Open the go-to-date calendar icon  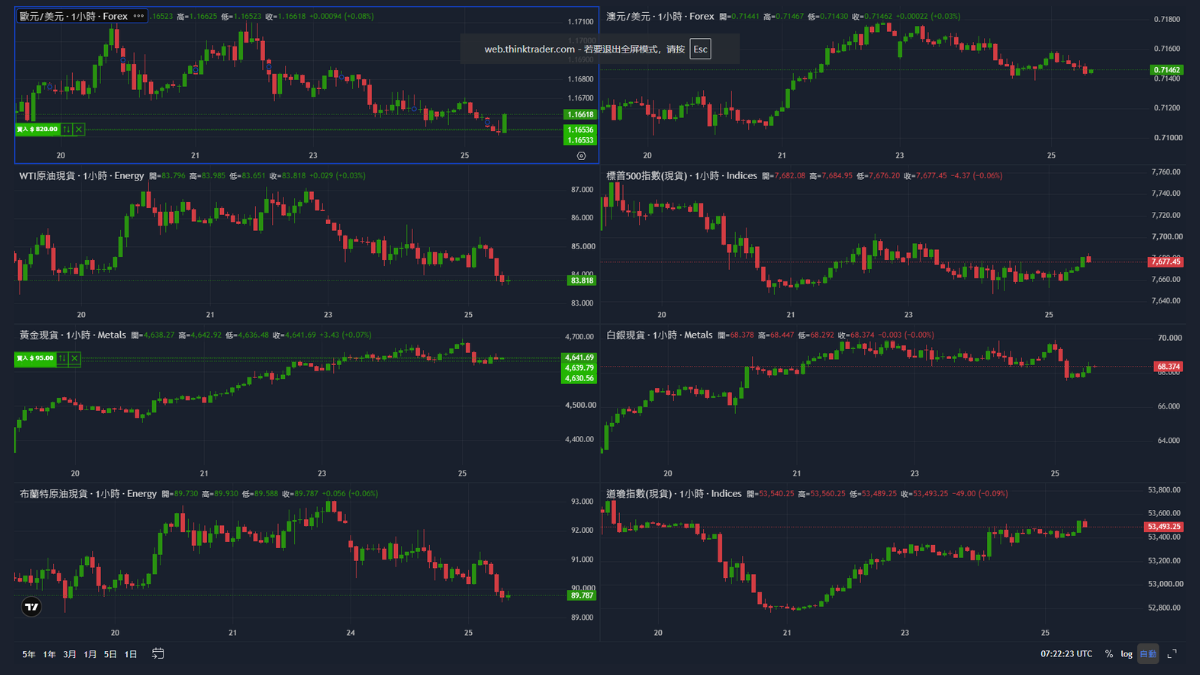pyautogui.click(x=158, y=654)
